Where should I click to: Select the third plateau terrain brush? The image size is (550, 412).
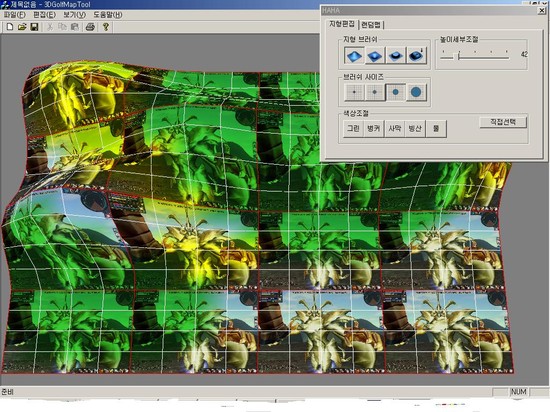395,55
